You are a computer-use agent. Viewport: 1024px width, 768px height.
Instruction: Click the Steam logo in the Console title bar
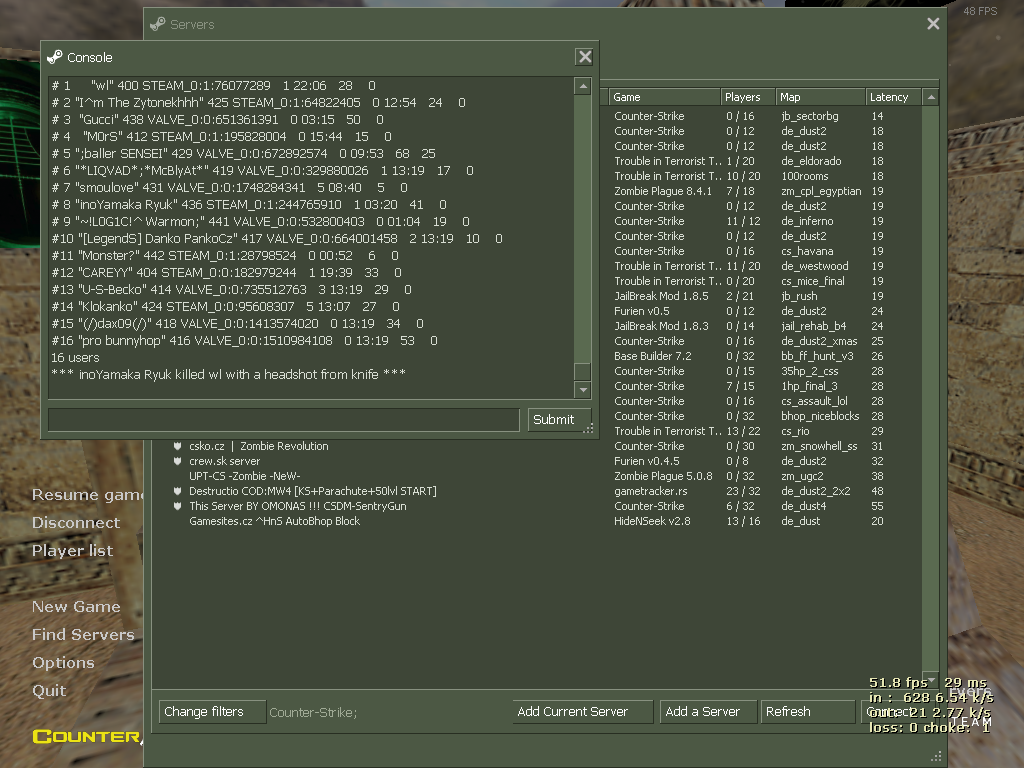pyautogui.click(x=55, y=57)
